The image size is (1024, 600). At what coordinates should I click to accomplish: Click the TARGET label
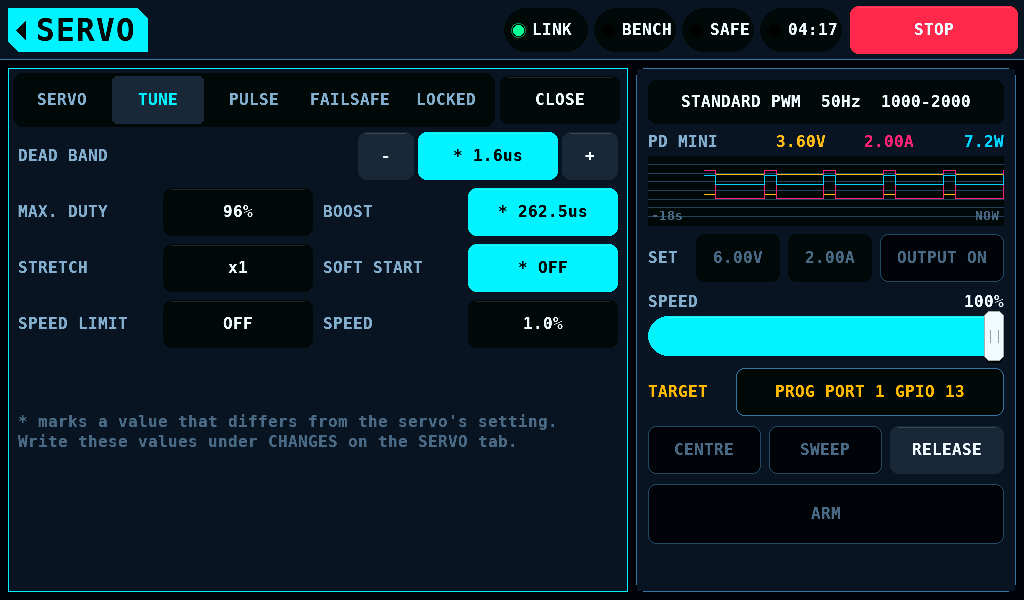coord(677,392)
